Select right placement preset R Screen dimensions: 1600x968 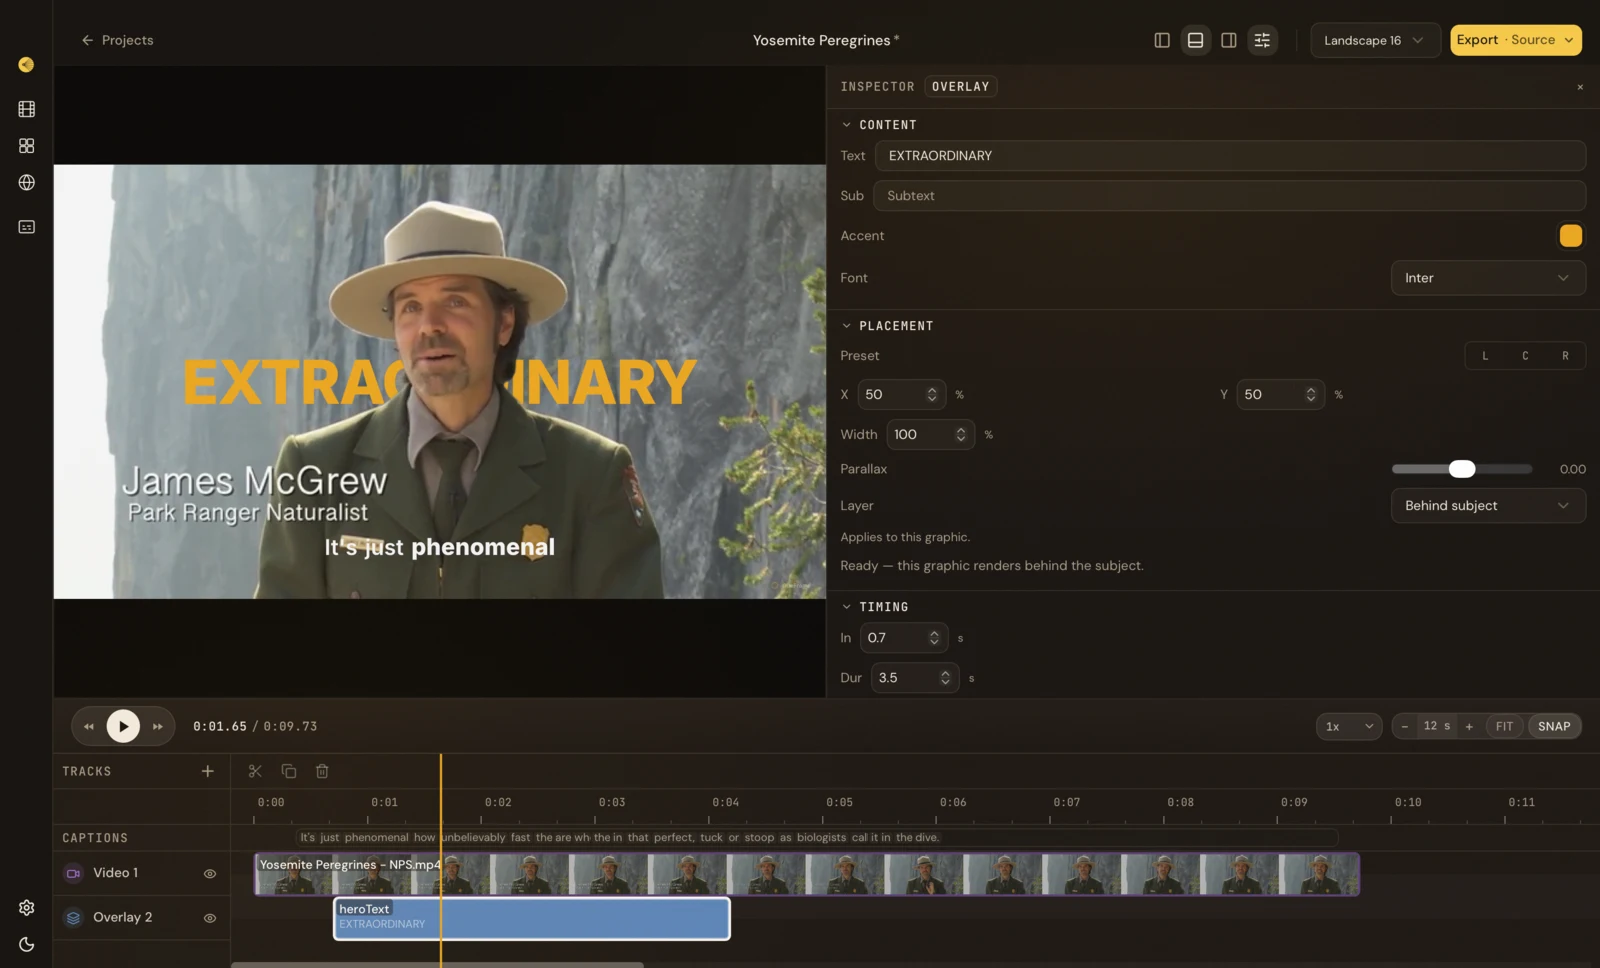[x=1565, y=356]
